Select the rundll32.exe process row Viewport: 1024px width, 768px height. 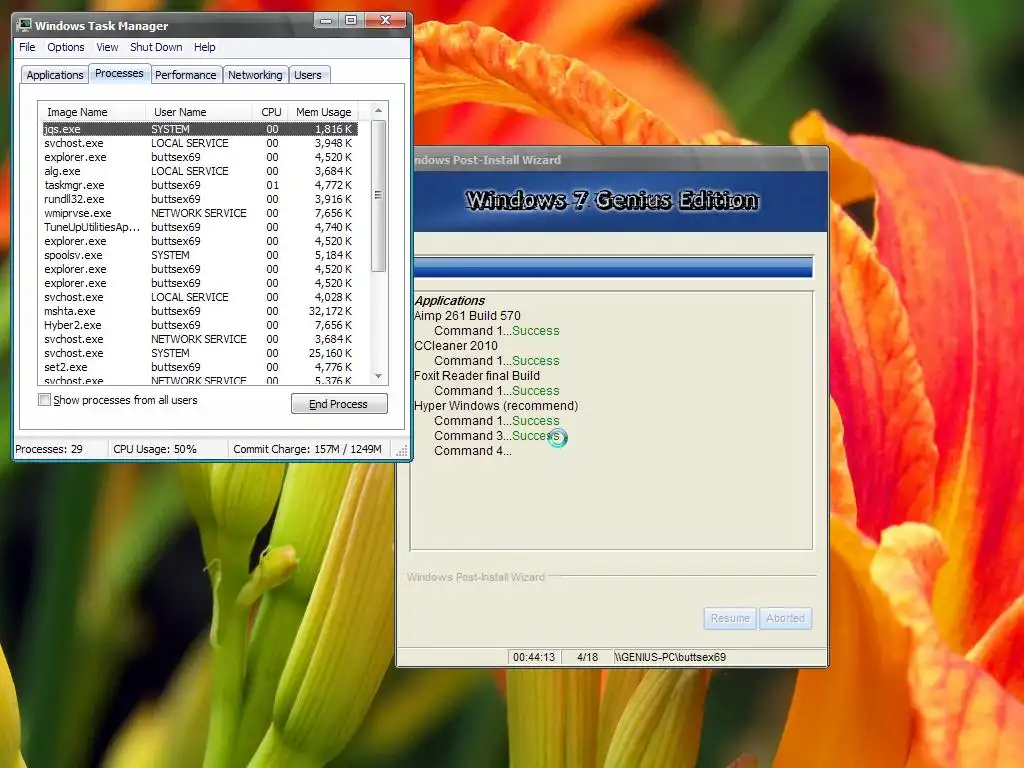pyautogui.click(x=200, y=199)
